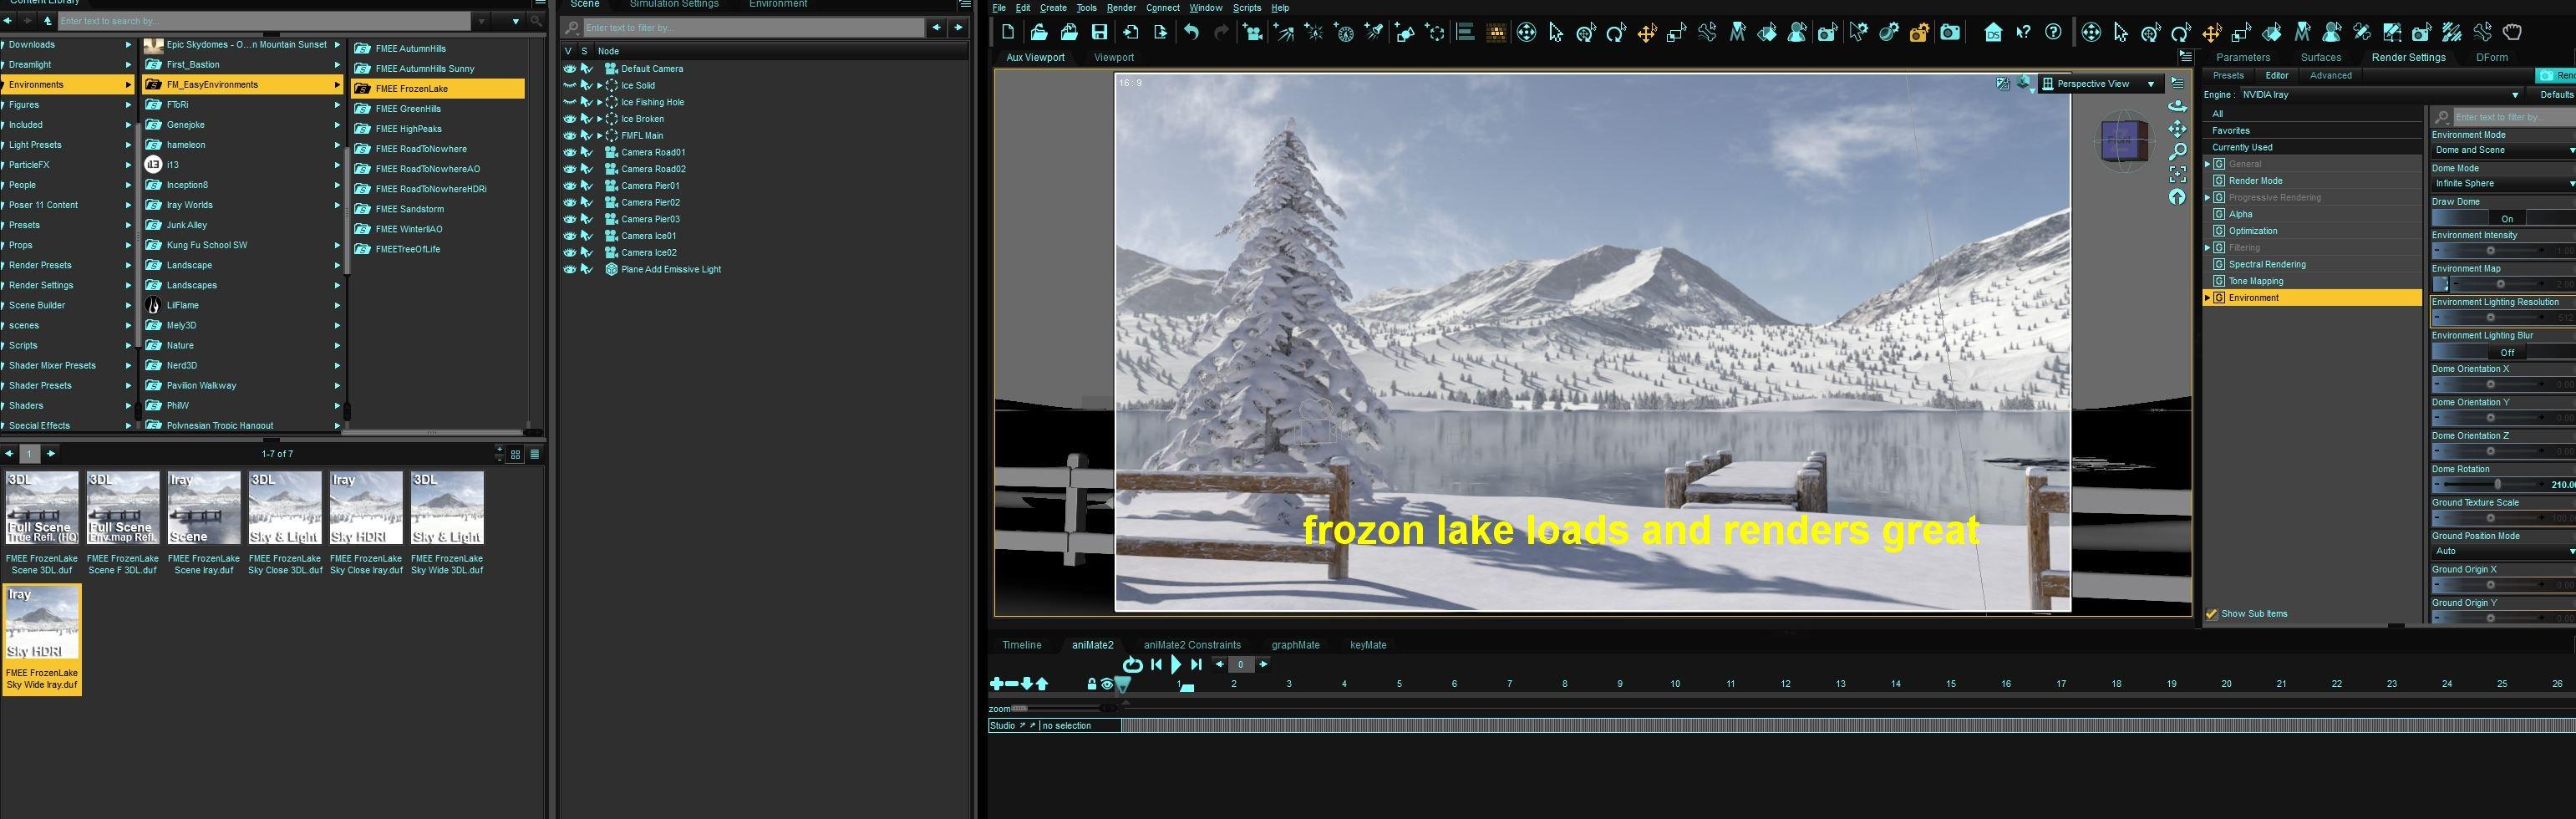Select the ActivePose hand tool
2576x819 pixels.
coord(2512,33)
